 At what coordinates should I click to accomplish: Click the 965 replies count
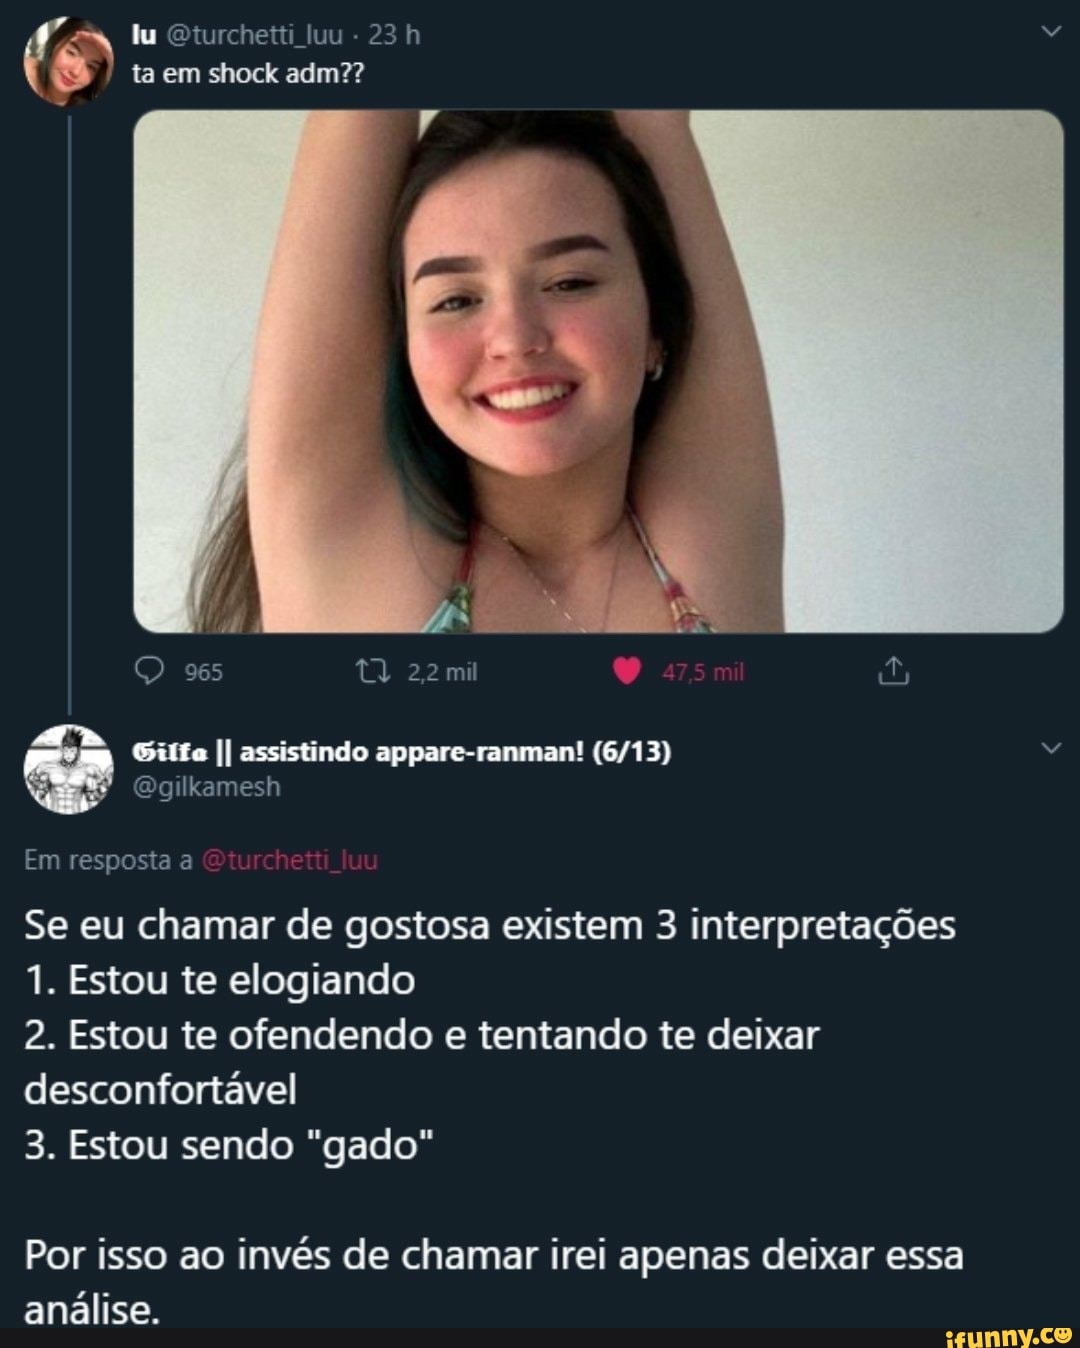204,672
